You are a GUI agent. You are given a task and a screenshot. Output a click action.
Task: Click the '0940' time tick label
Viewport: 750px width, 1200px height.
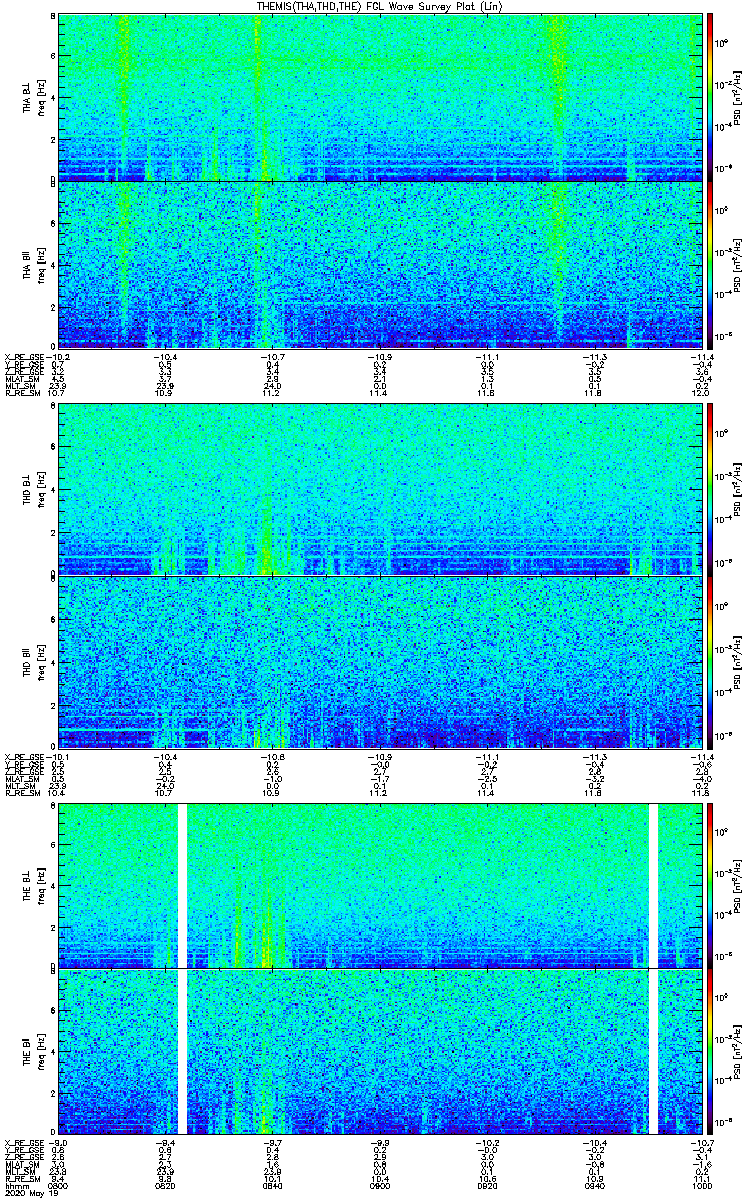(594, 1186)
